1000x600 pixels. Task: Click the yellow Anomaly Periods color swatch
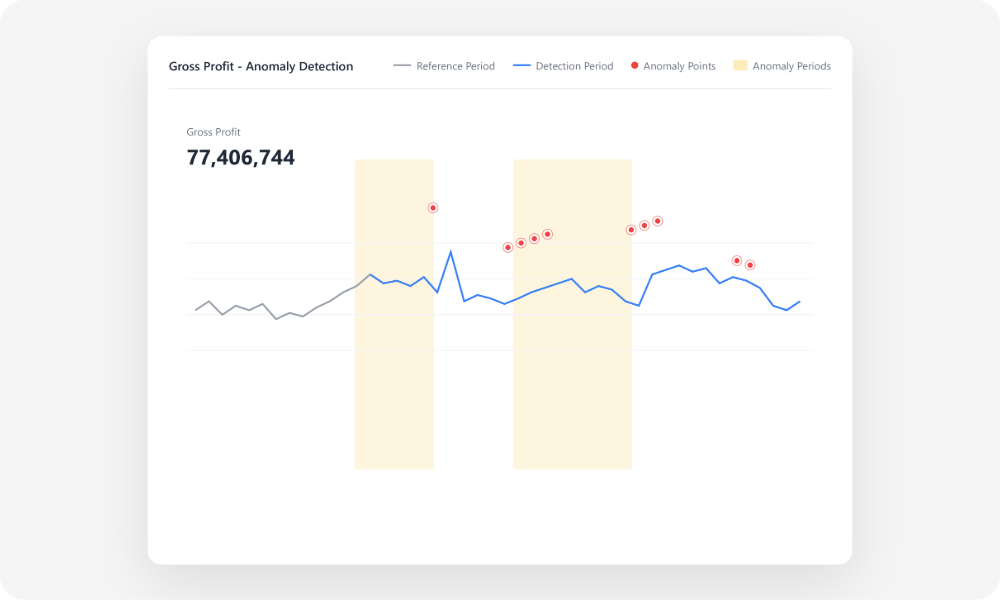(742, 65)
